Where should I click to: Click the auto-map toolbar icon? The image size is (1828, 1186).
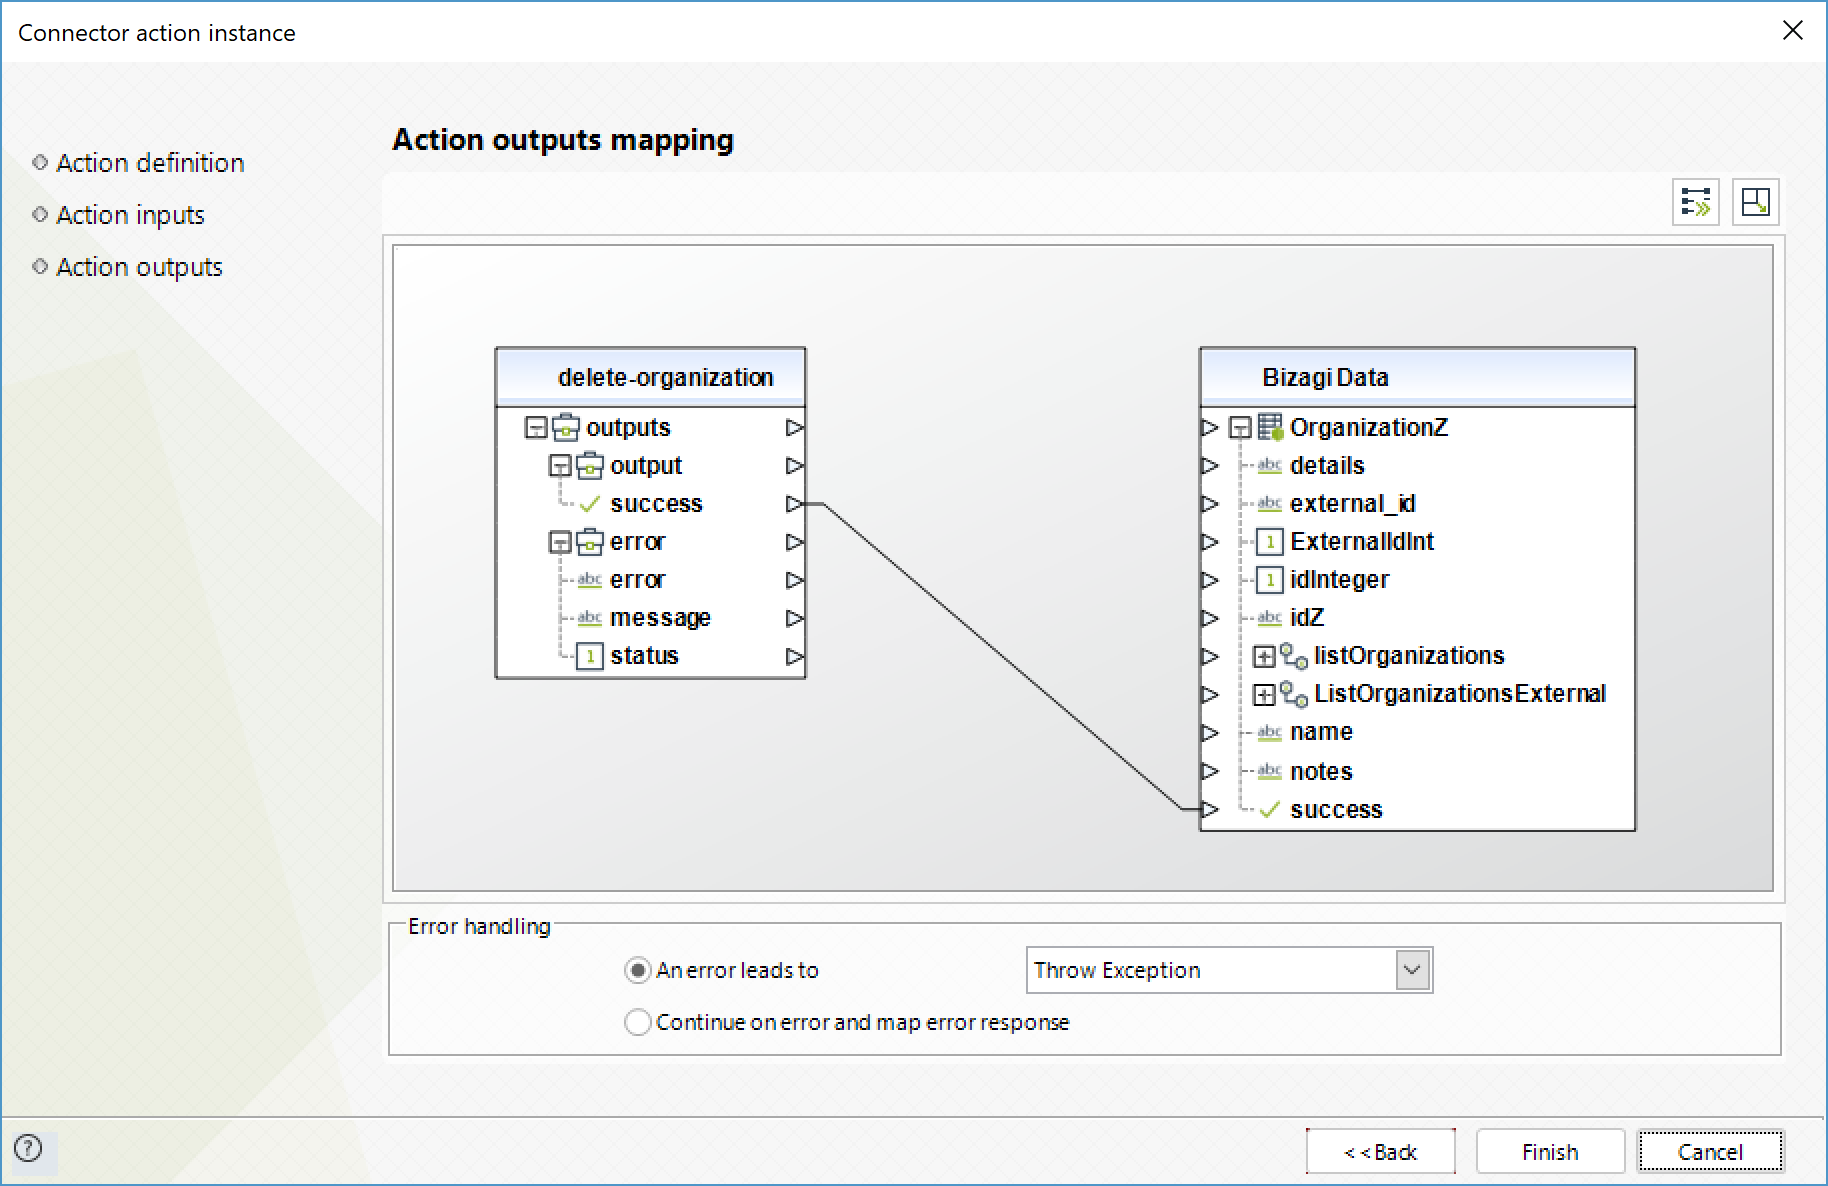tap(1696, 202)
